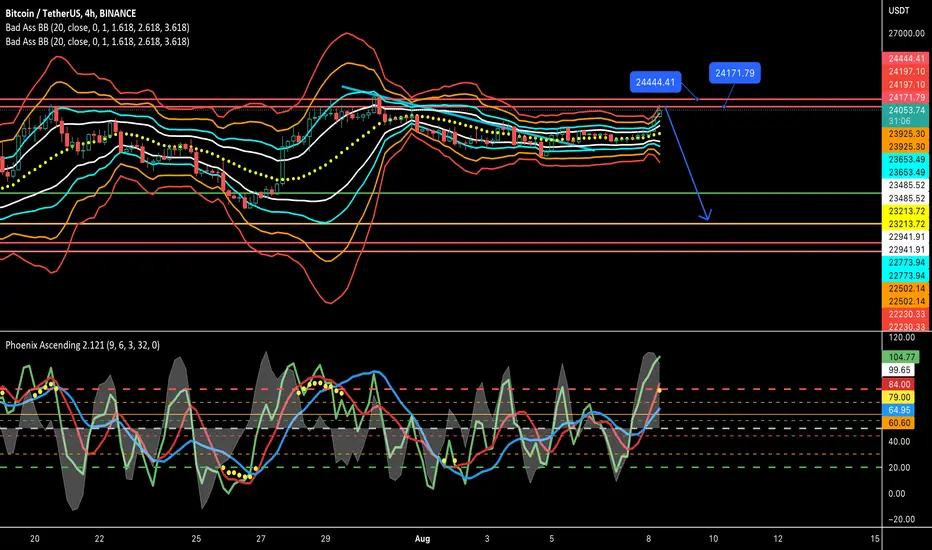Click date 10 on the time axis
The height and width of the screenshot is (550, 932).
click(x=713, y=539)
